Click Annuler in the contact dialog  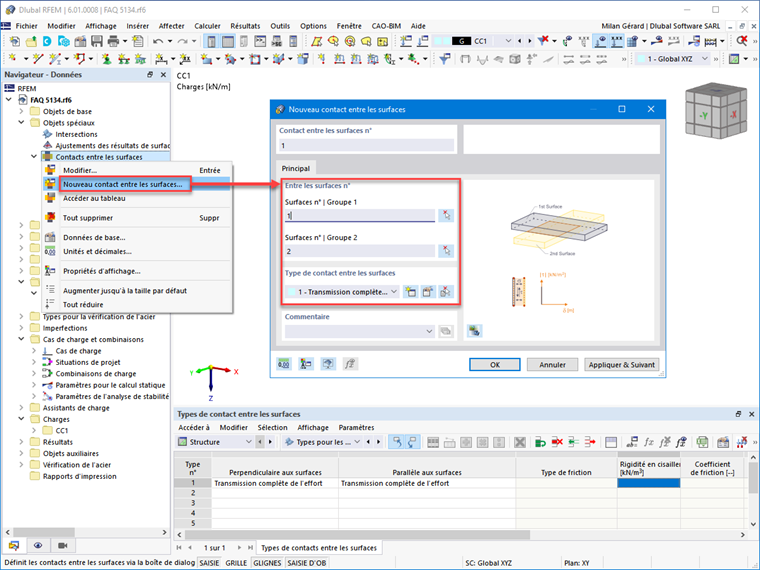[552, 364]
